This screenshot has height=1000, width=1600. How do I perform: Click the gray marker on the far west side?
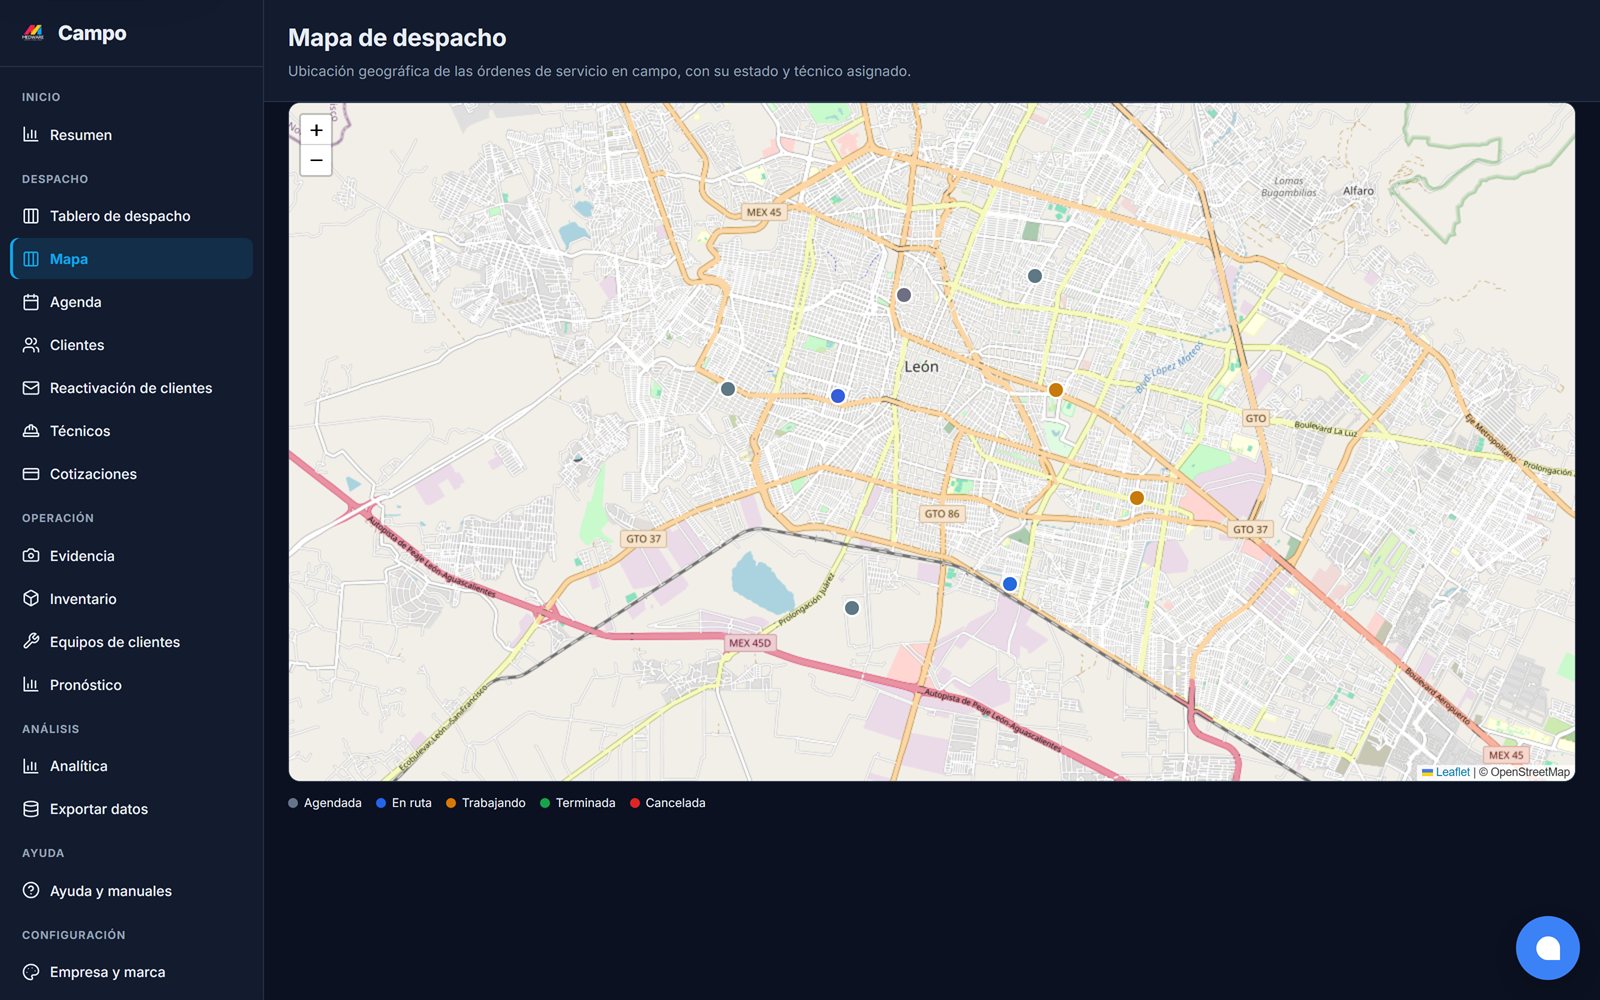pyautogui.click(x=728, y=389)
